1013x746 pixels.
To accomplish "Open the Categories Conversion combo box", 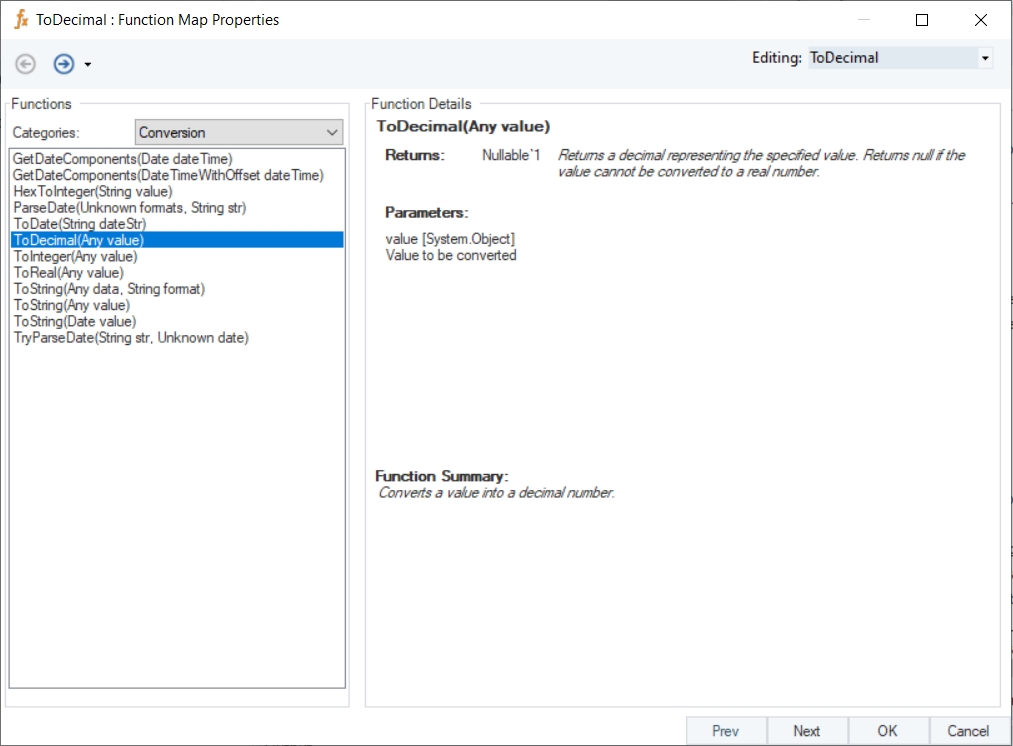I will coord(239,132).
